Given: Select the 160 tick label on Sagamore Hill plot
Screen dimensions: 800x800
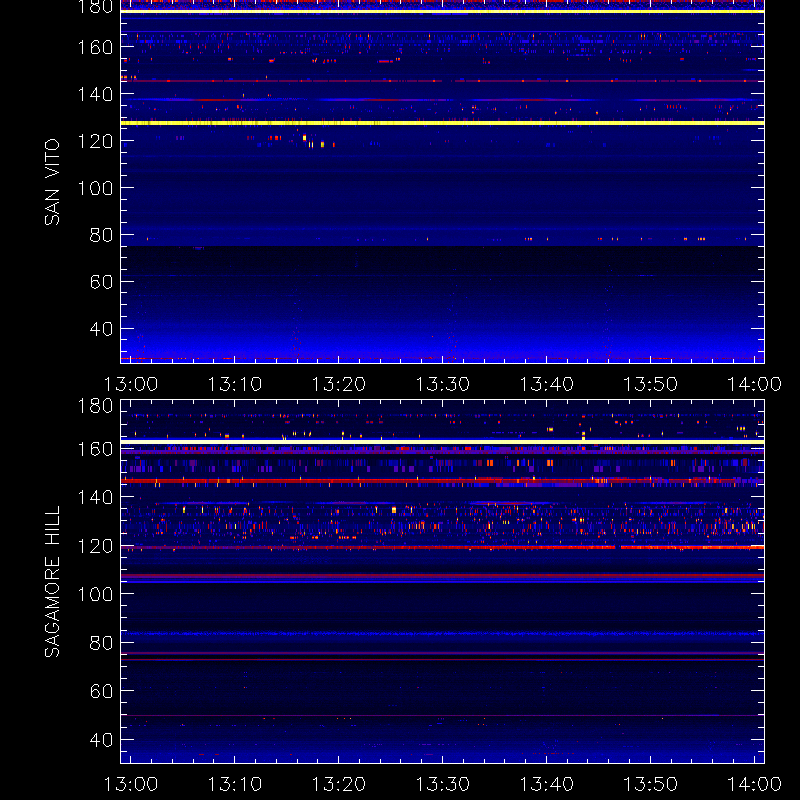Looking at the screenshot, I should [x=95, y=449].
